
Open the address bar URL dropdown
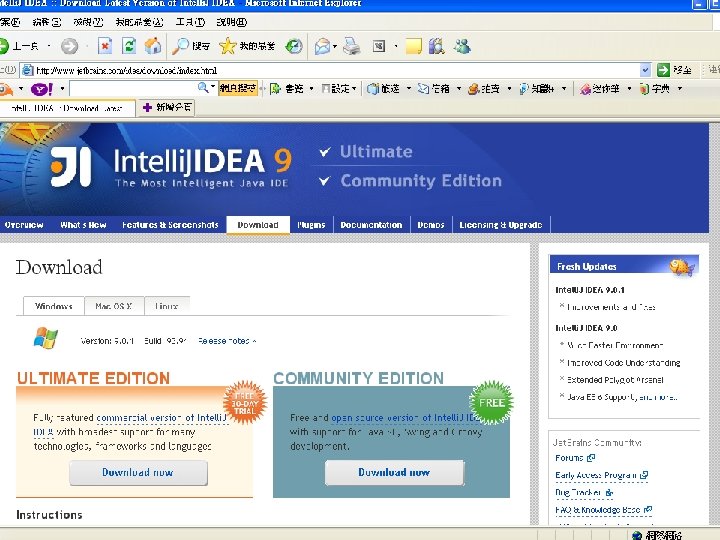646,70
